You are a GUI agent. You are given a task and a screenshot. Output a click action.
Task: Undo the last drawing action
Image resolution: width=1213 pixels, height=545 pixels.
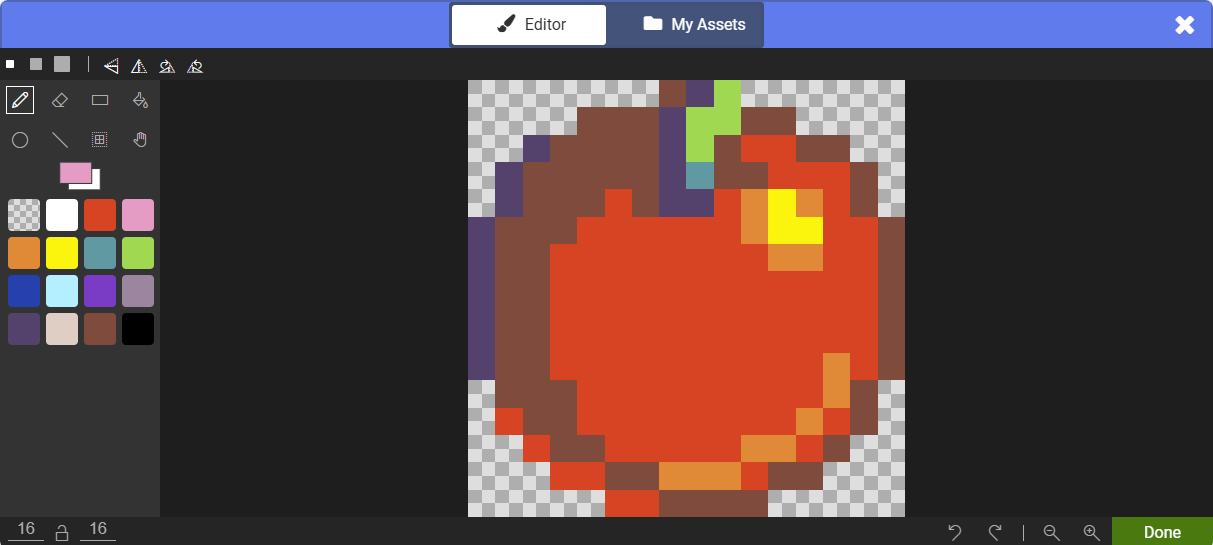coord(955,532)
